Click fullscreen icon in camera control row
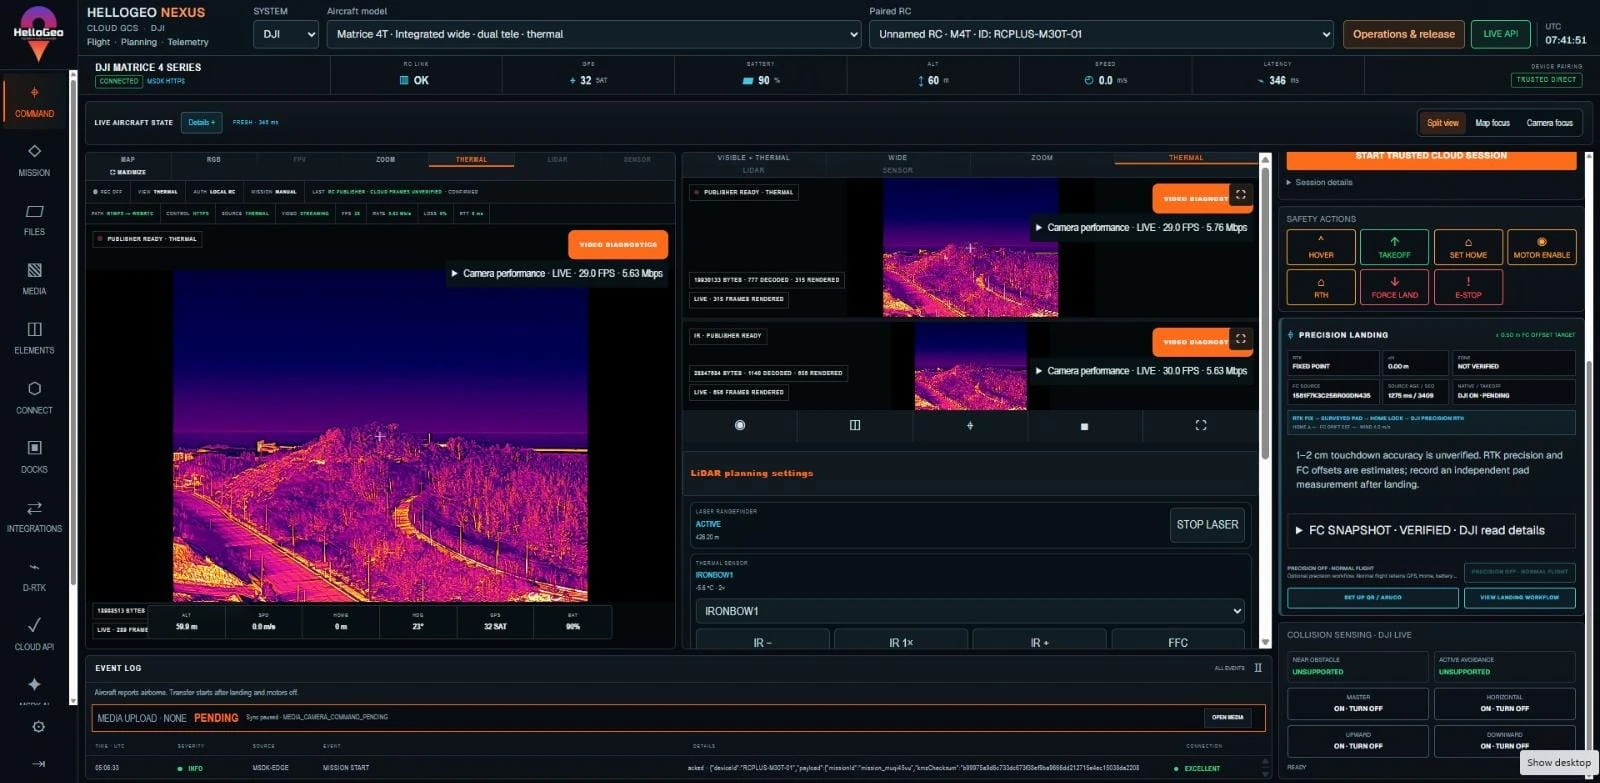 click(1201, 425)
